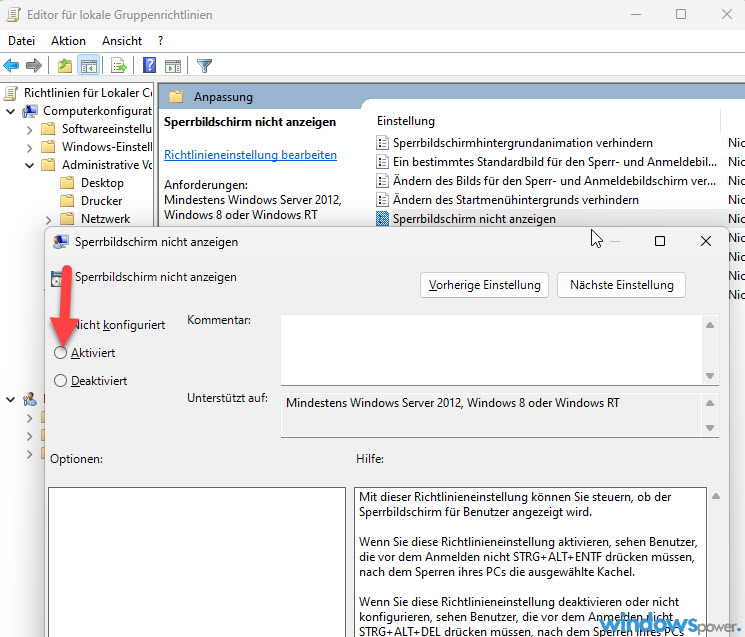The image size is (745, 637).
Task: Select Ein bestimmtes Standardbild row text
Action: 554,162
